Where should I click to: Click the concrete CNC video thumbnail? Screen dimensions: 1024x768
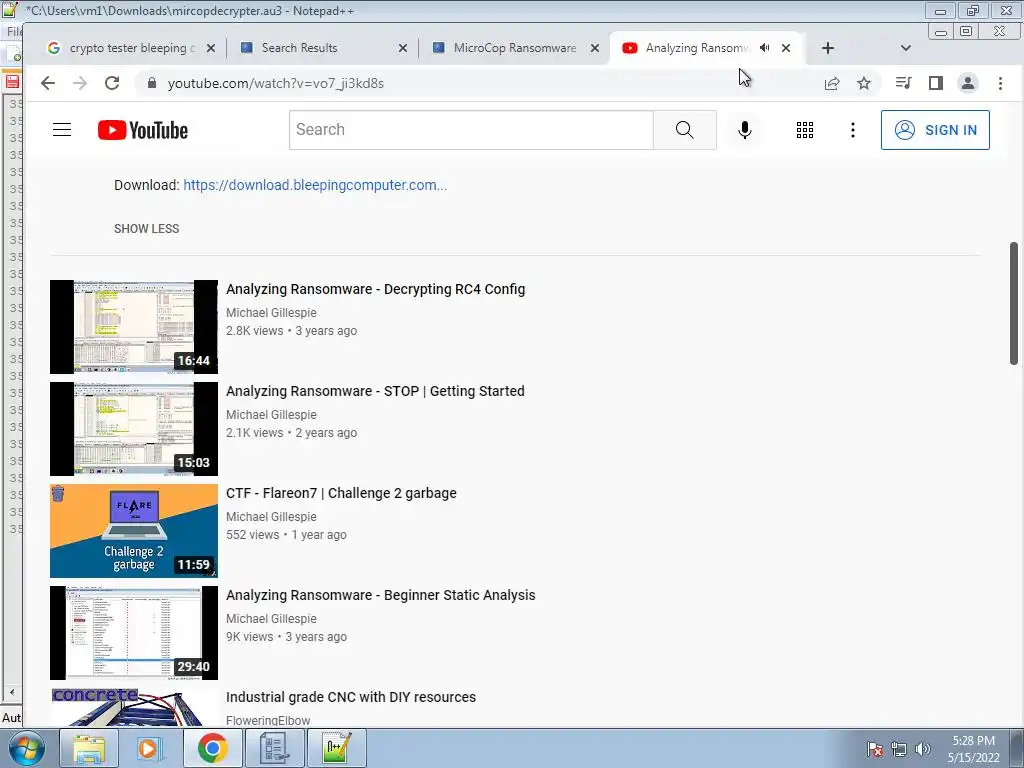134,707
